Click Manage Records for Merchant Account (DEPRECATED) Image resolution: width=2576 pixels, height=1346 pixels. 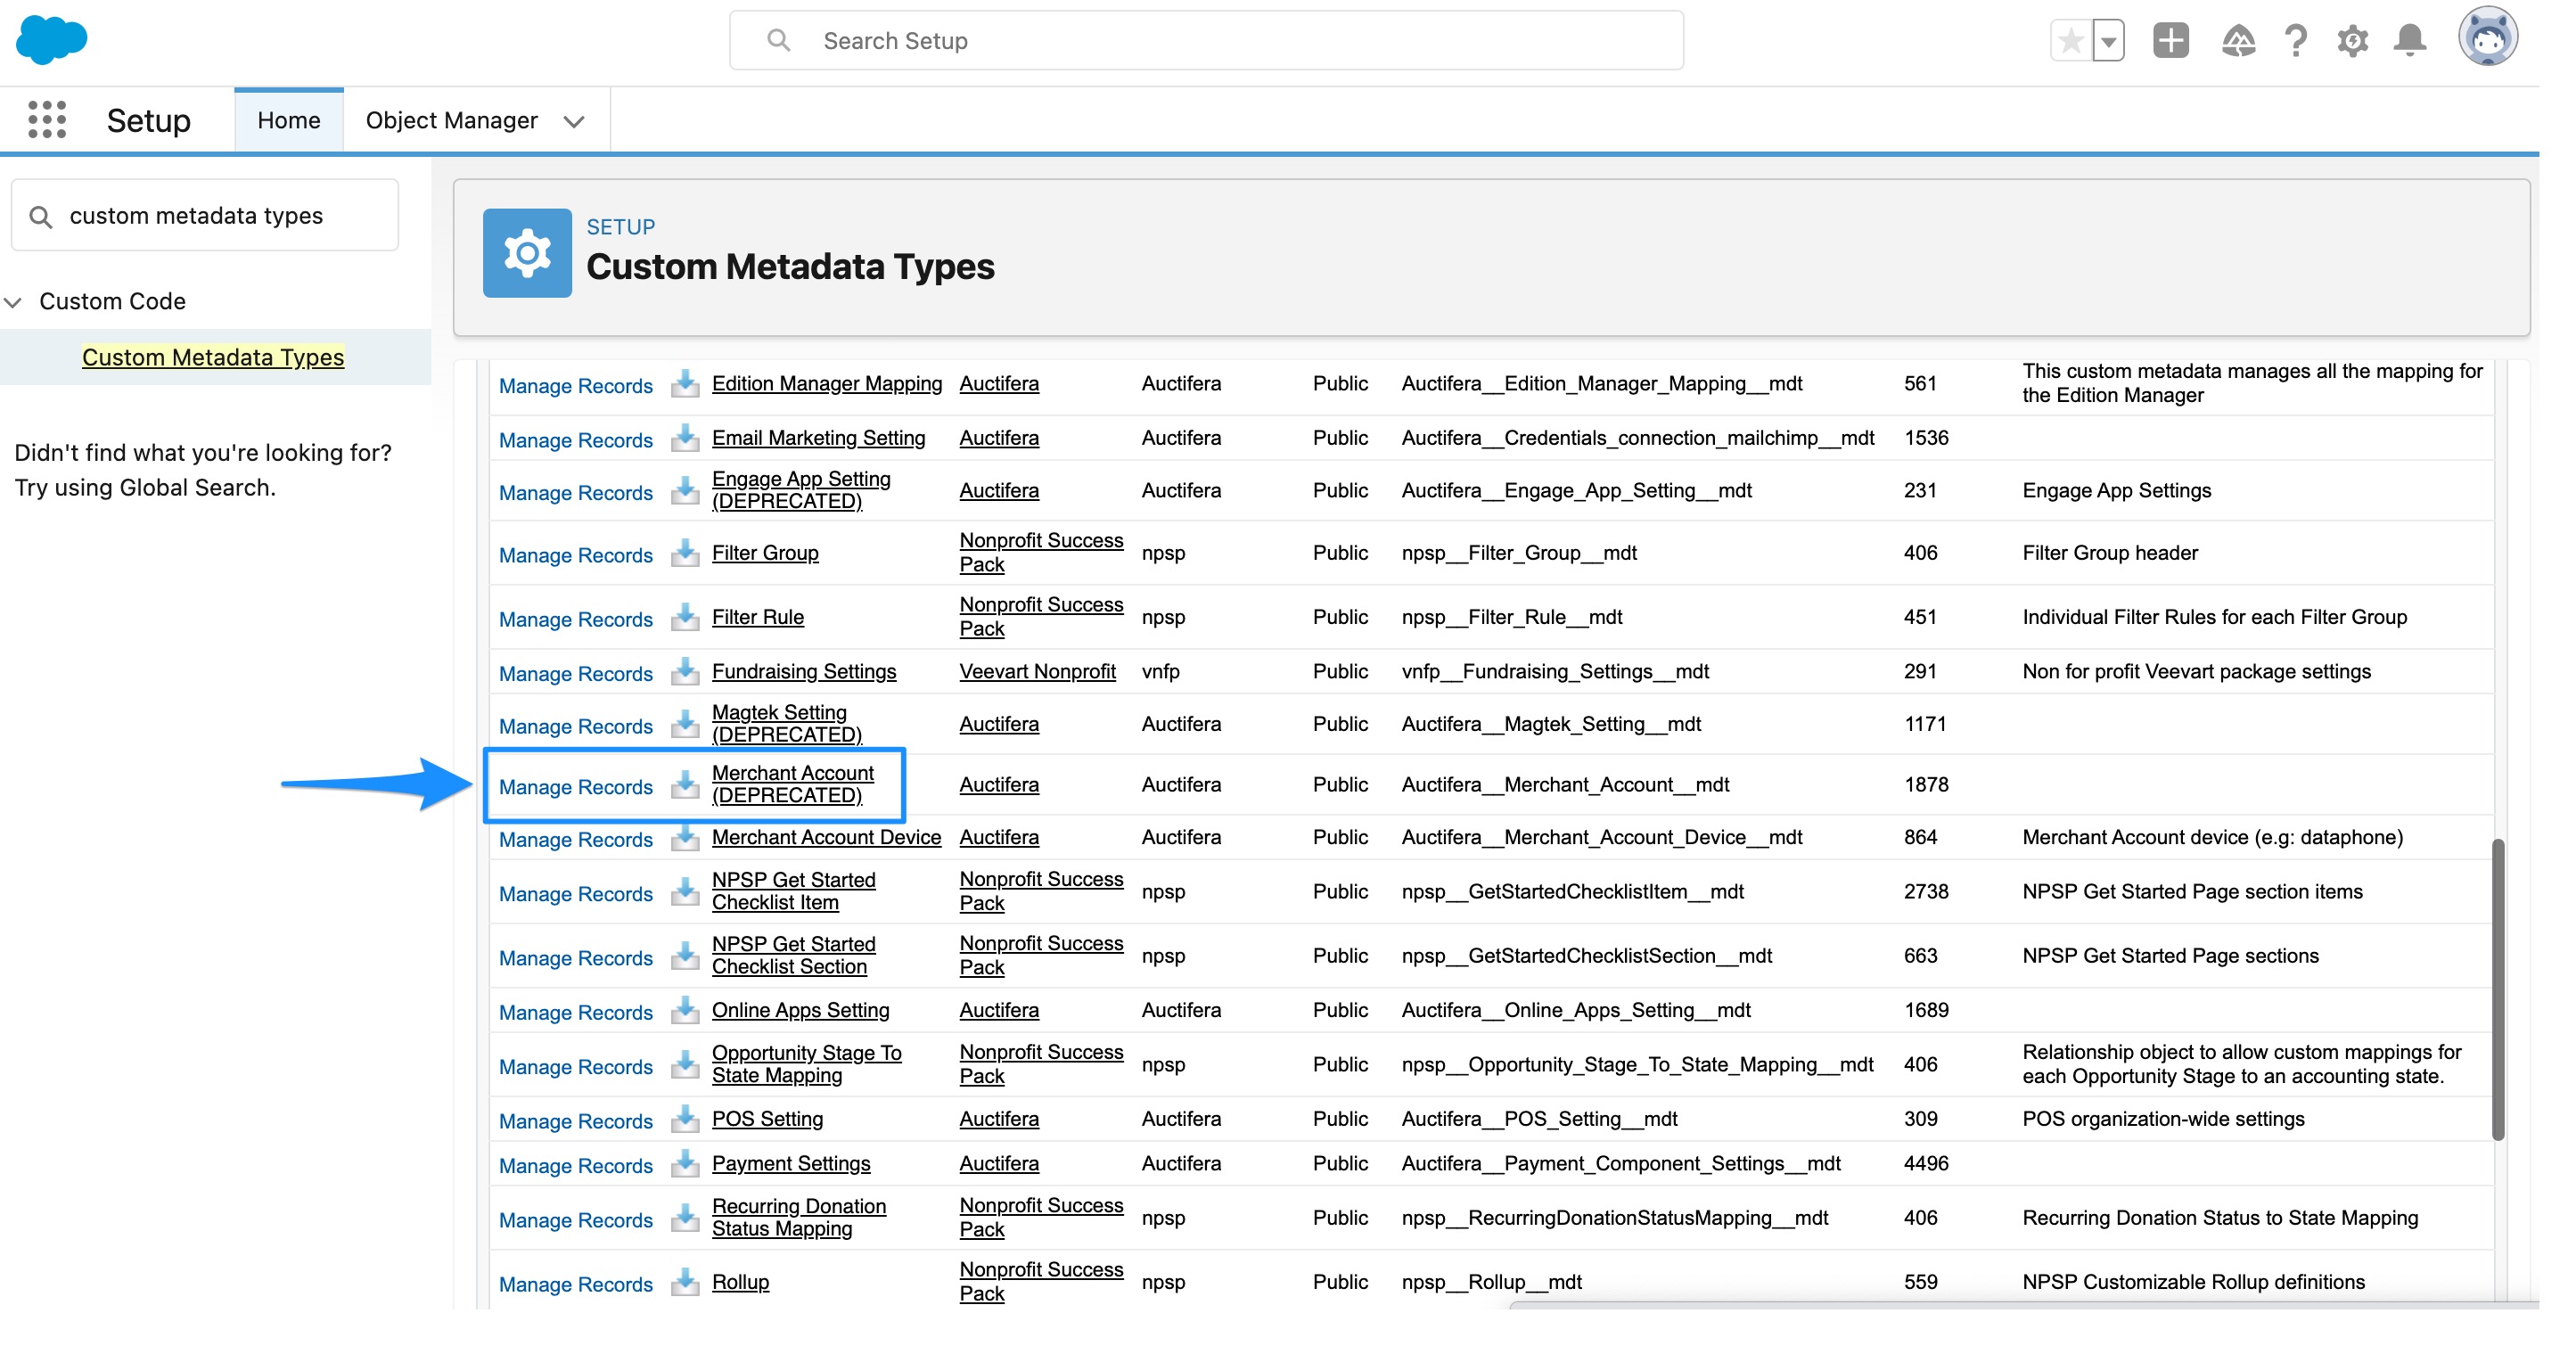tap(575, 787)
